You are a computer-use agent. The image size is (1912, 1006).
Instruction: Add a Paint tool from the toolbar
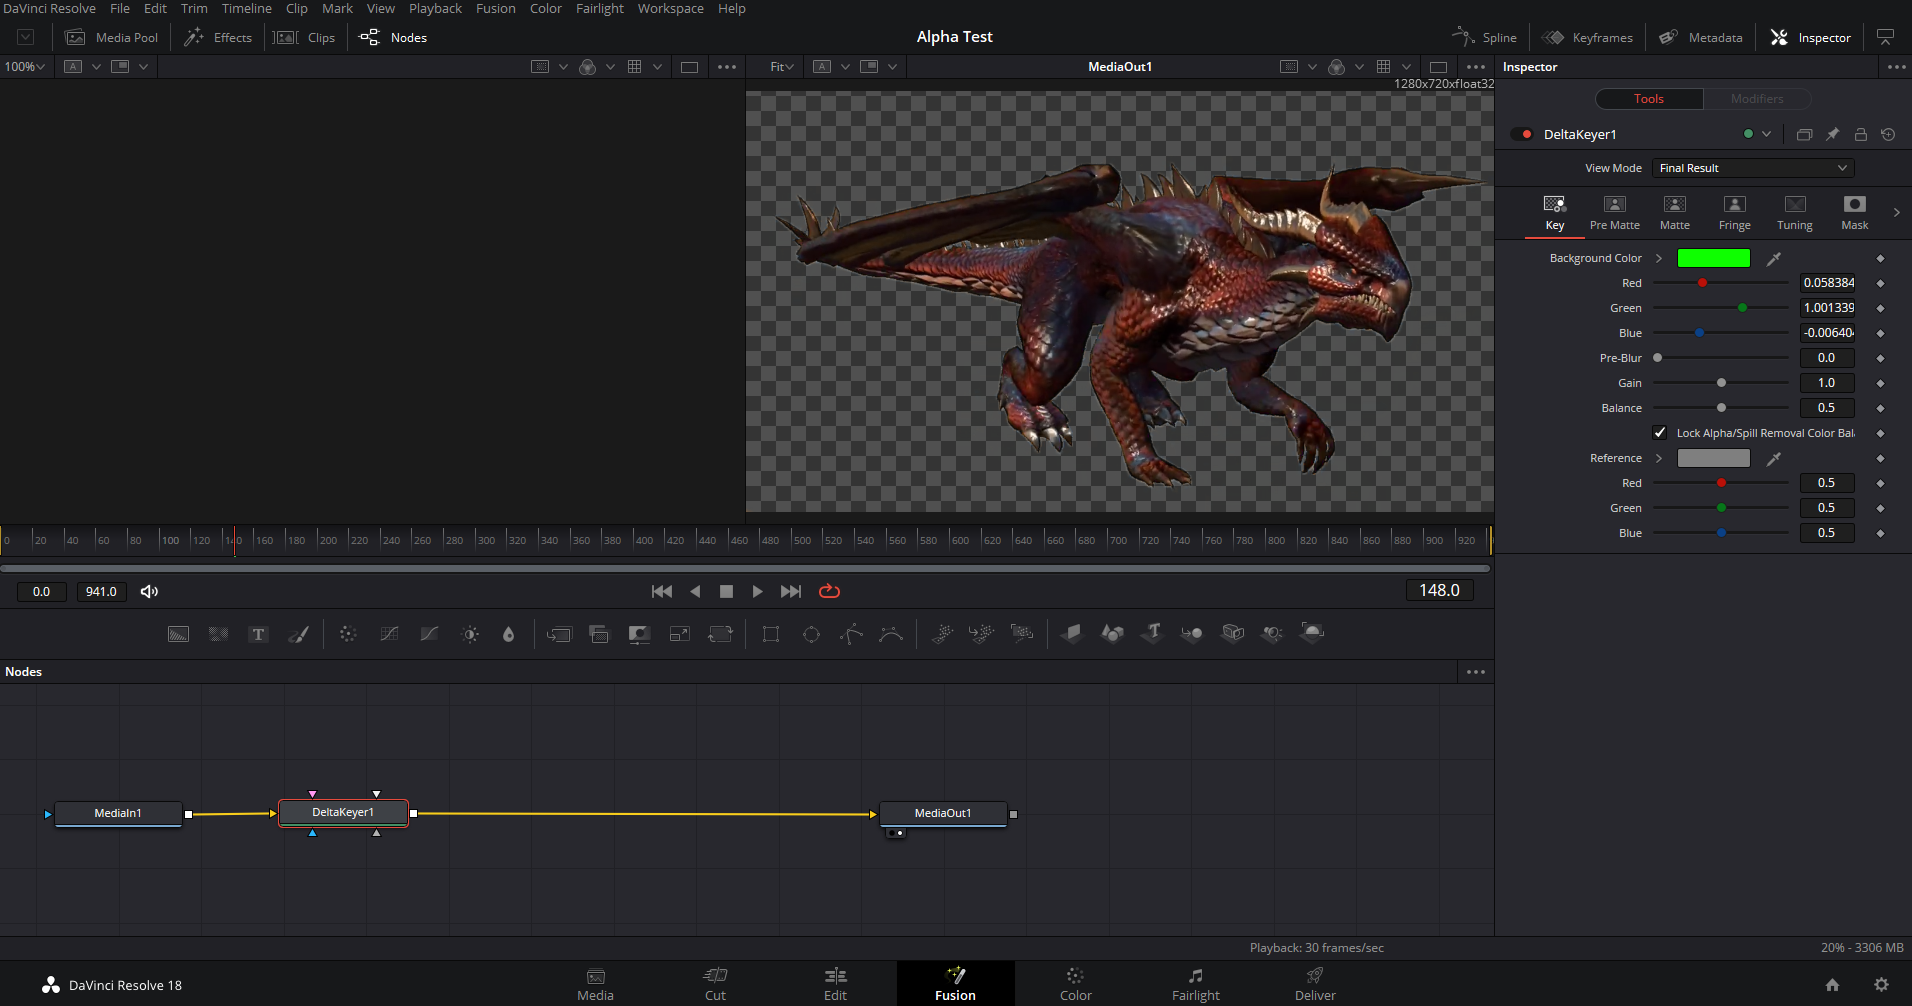click(298, 634)
